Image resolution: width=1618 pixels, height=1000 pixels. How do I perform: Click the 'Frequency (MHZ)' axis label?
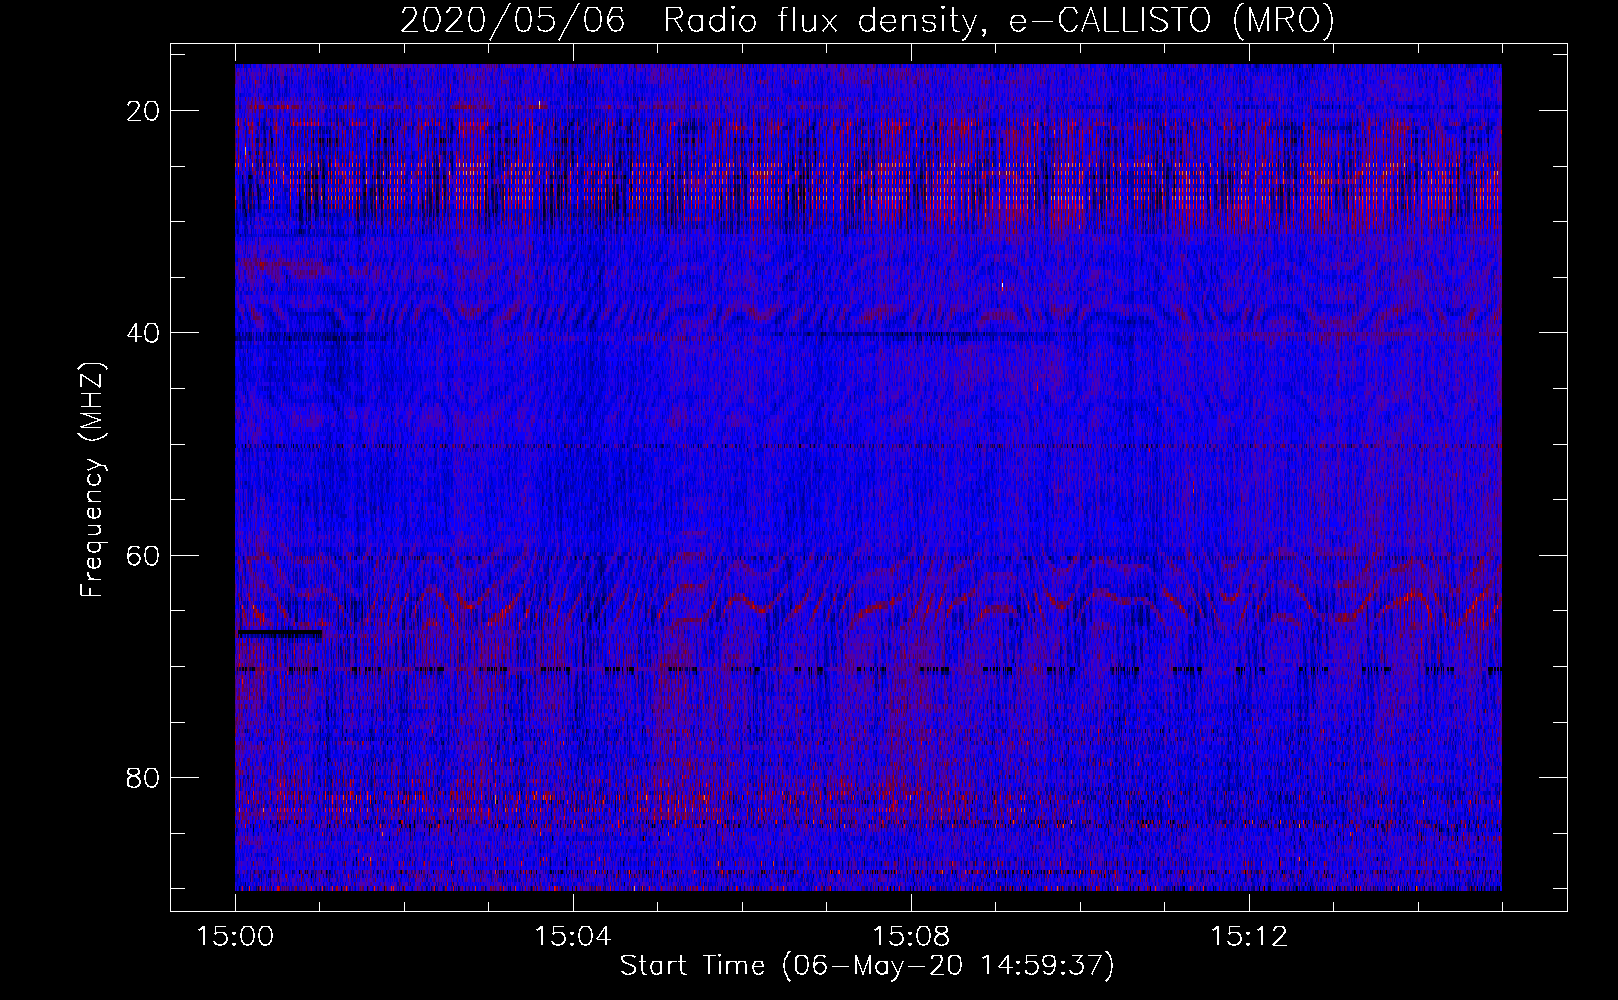click(92, 480)
